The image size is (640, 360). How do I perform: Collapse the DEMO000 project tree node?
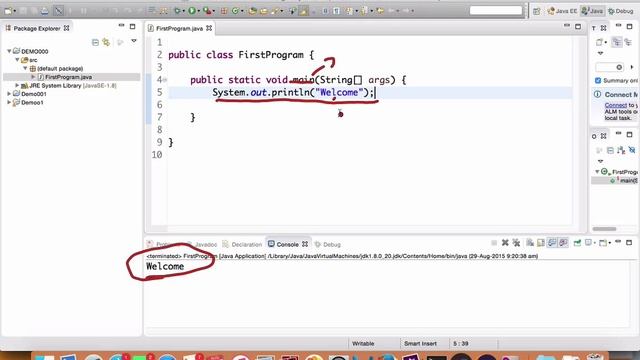[x=9, y=51]
